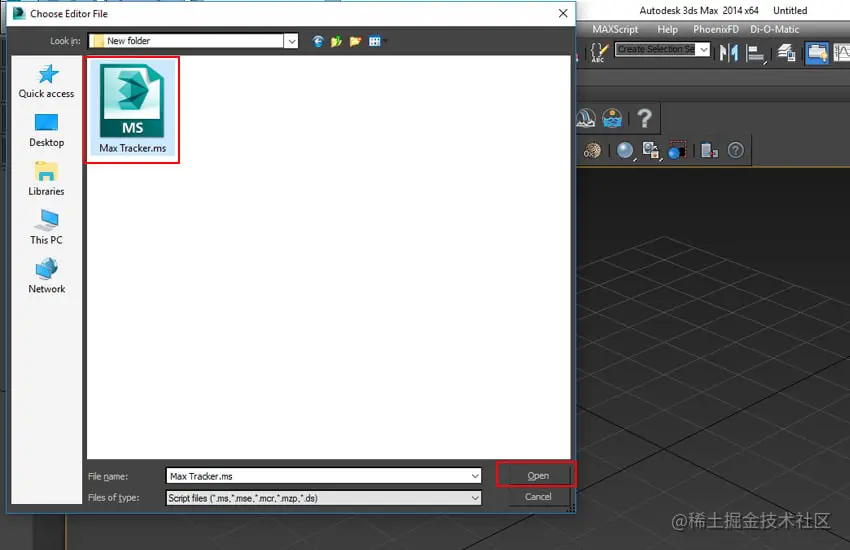The image size is (850, 550).
Task: Click the teapot thumbnails toolbar icon
Action: point(651,150)
